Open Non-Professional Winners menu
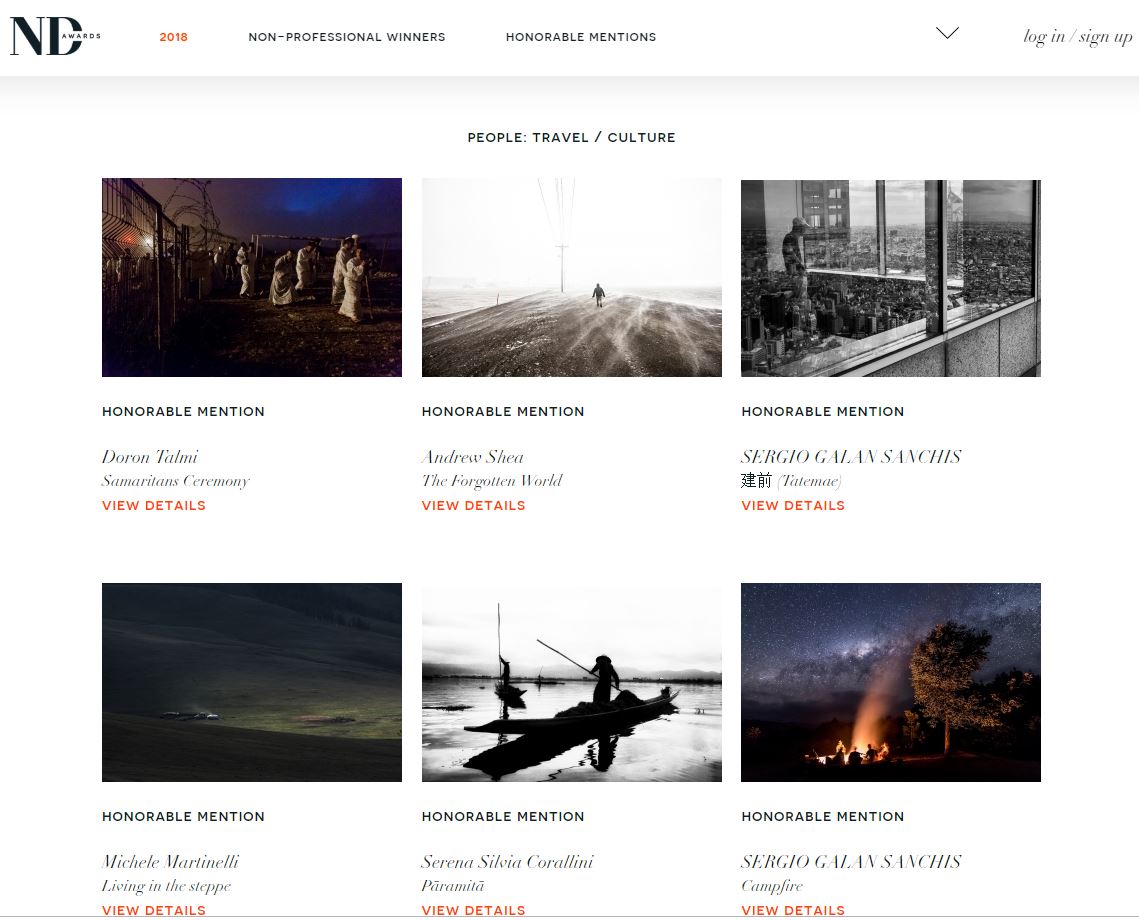Image resolution: width=1139 pixels, height=920 pixels. point(346,37)
